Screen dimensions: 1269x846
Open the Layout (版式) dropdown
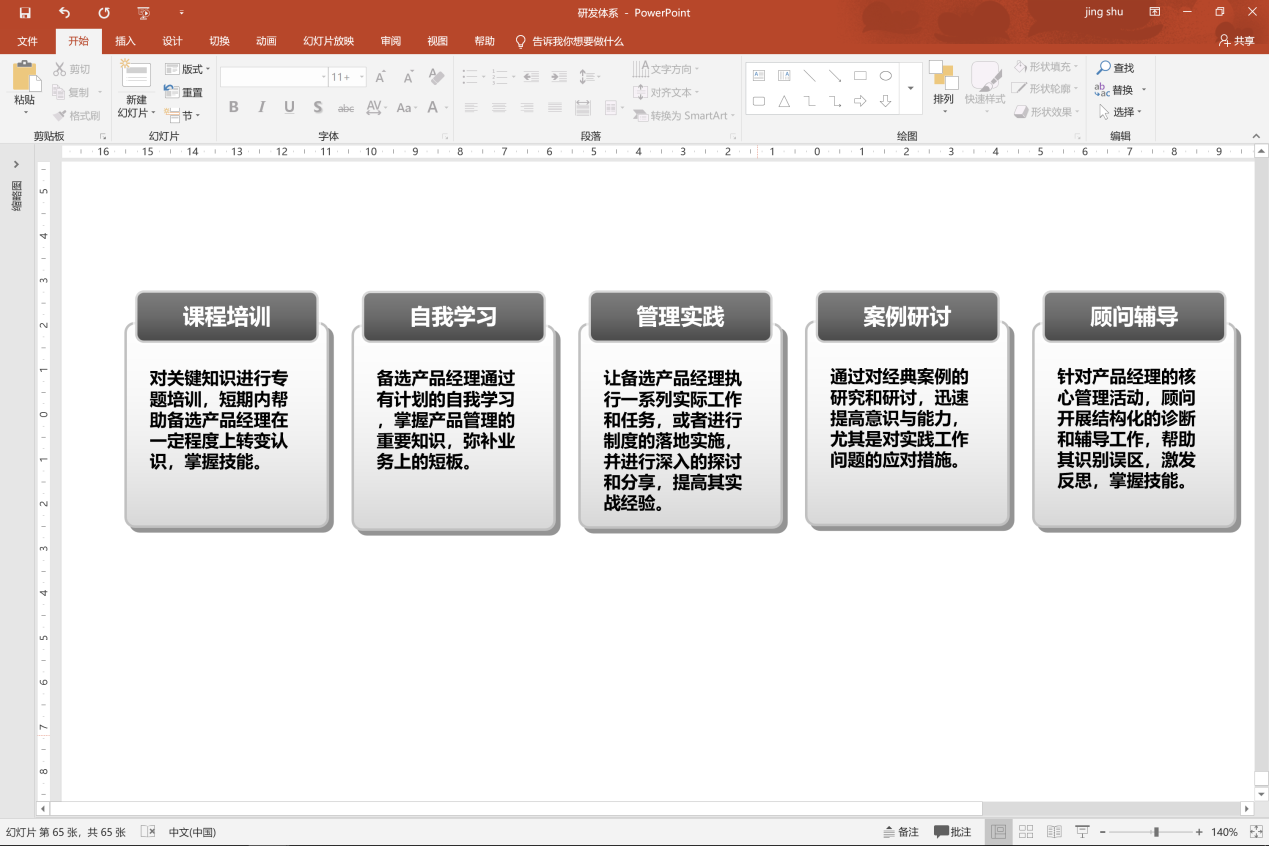(x=188, y=69)
